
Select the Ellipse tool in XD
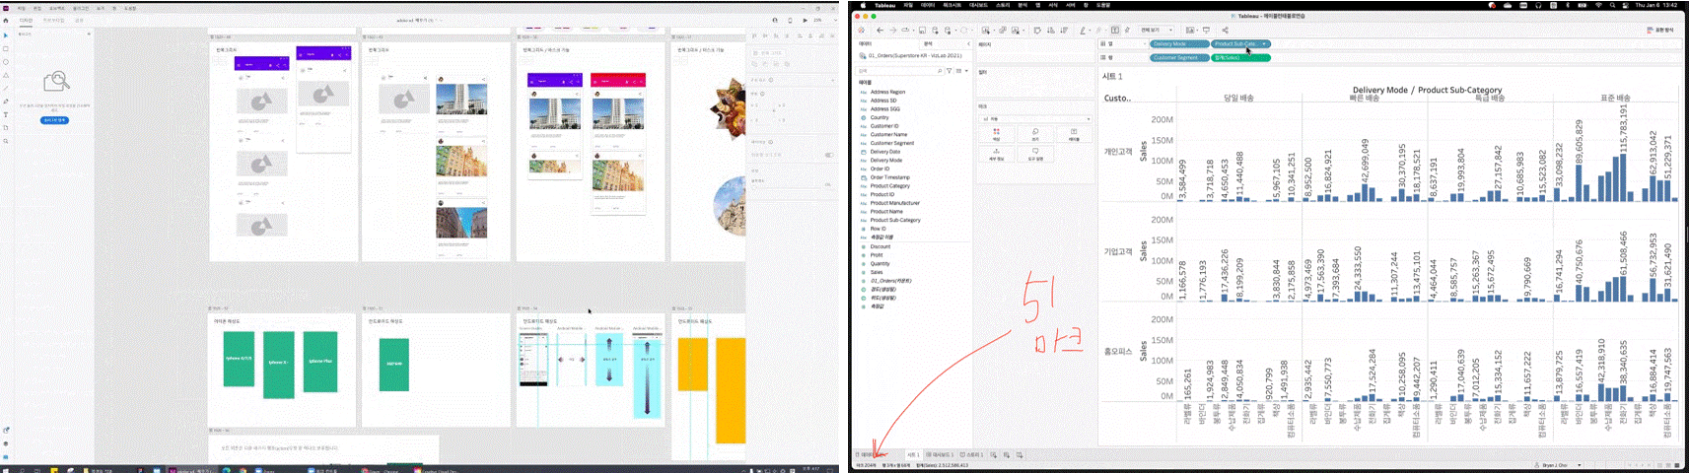[5, 62]
